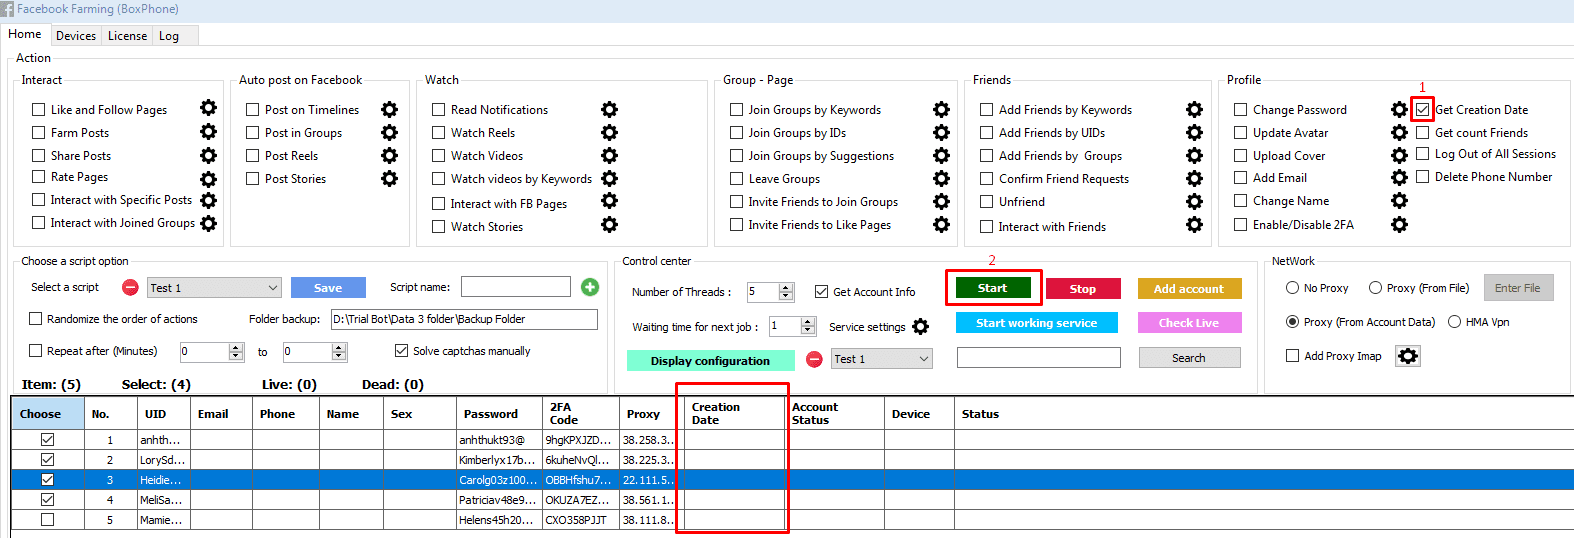1574x538 pixels.
Task: Enable Randomize the order of actions
Action: pos(36,318)
